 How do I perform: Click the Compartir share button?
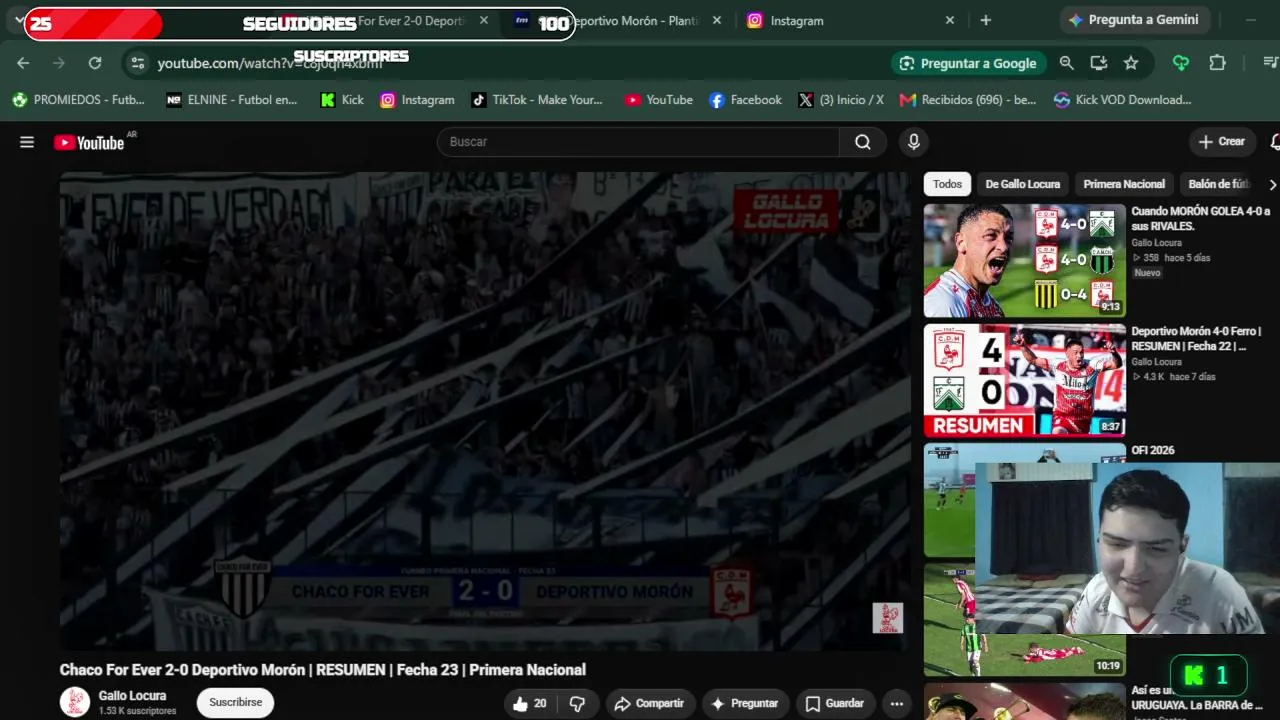(649, 703)
